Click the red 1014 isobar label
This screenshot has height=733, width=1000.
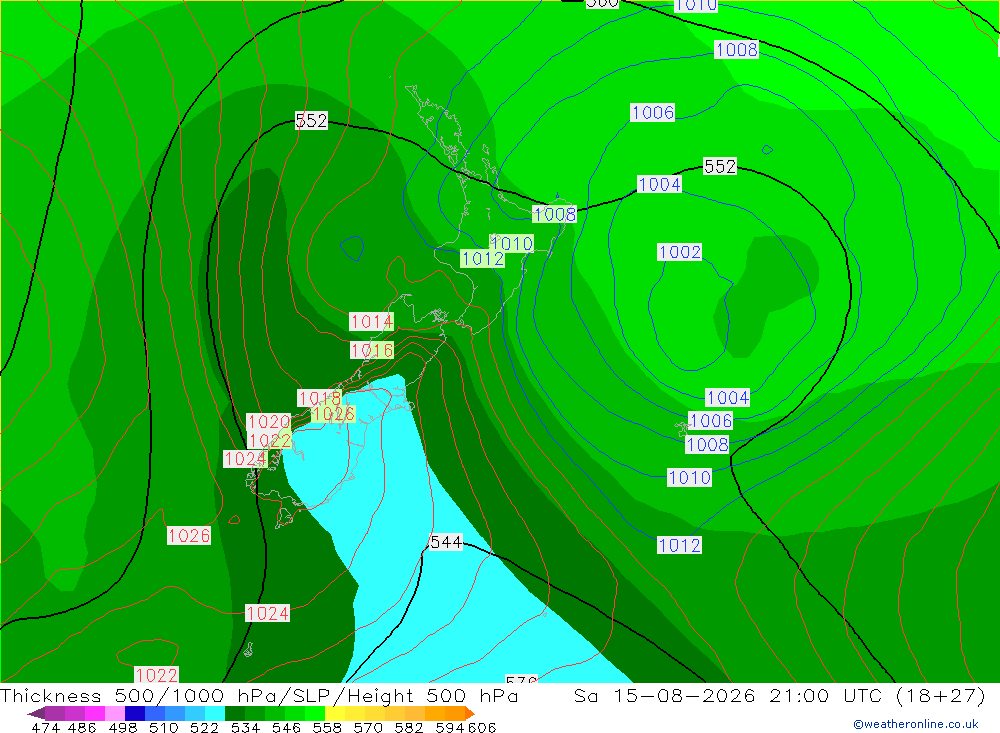(x=371, y=322)
